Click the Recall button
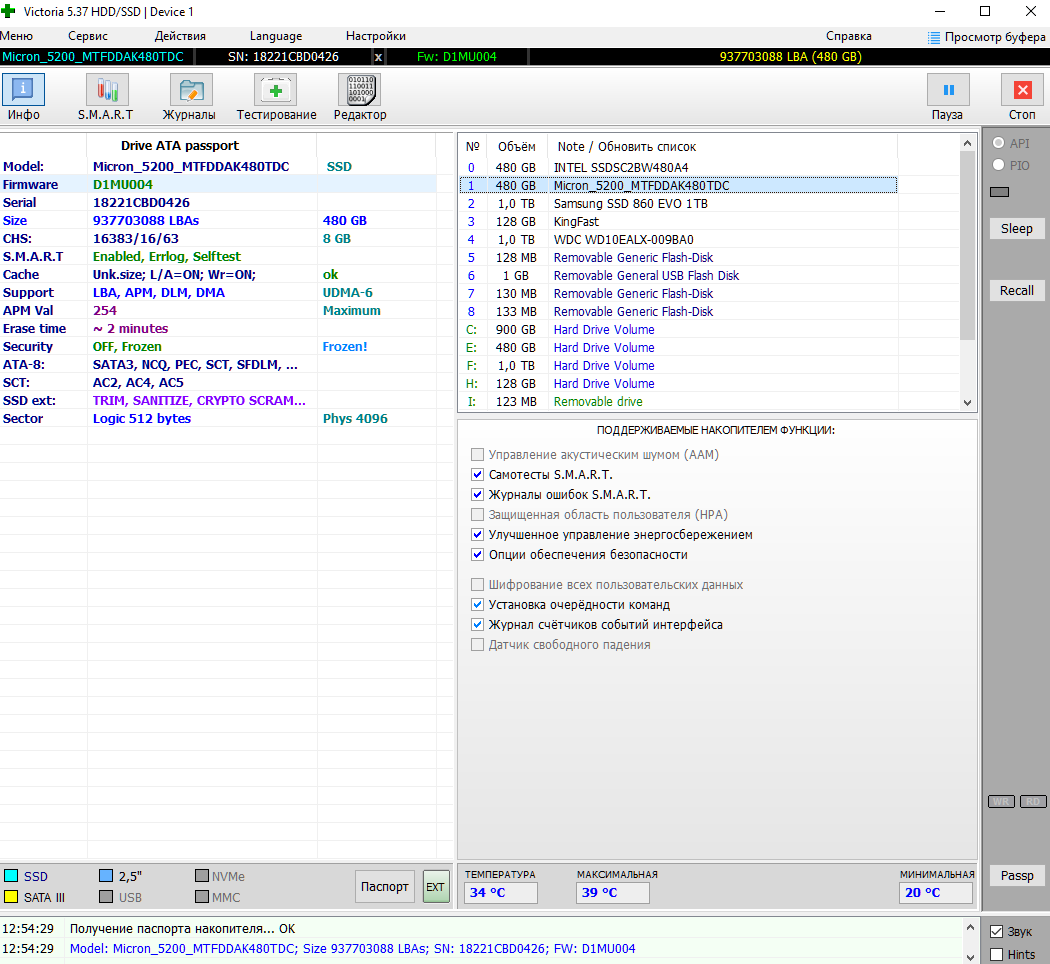This screenshot has height=964, width=1050. click(x=1017, y=291)
